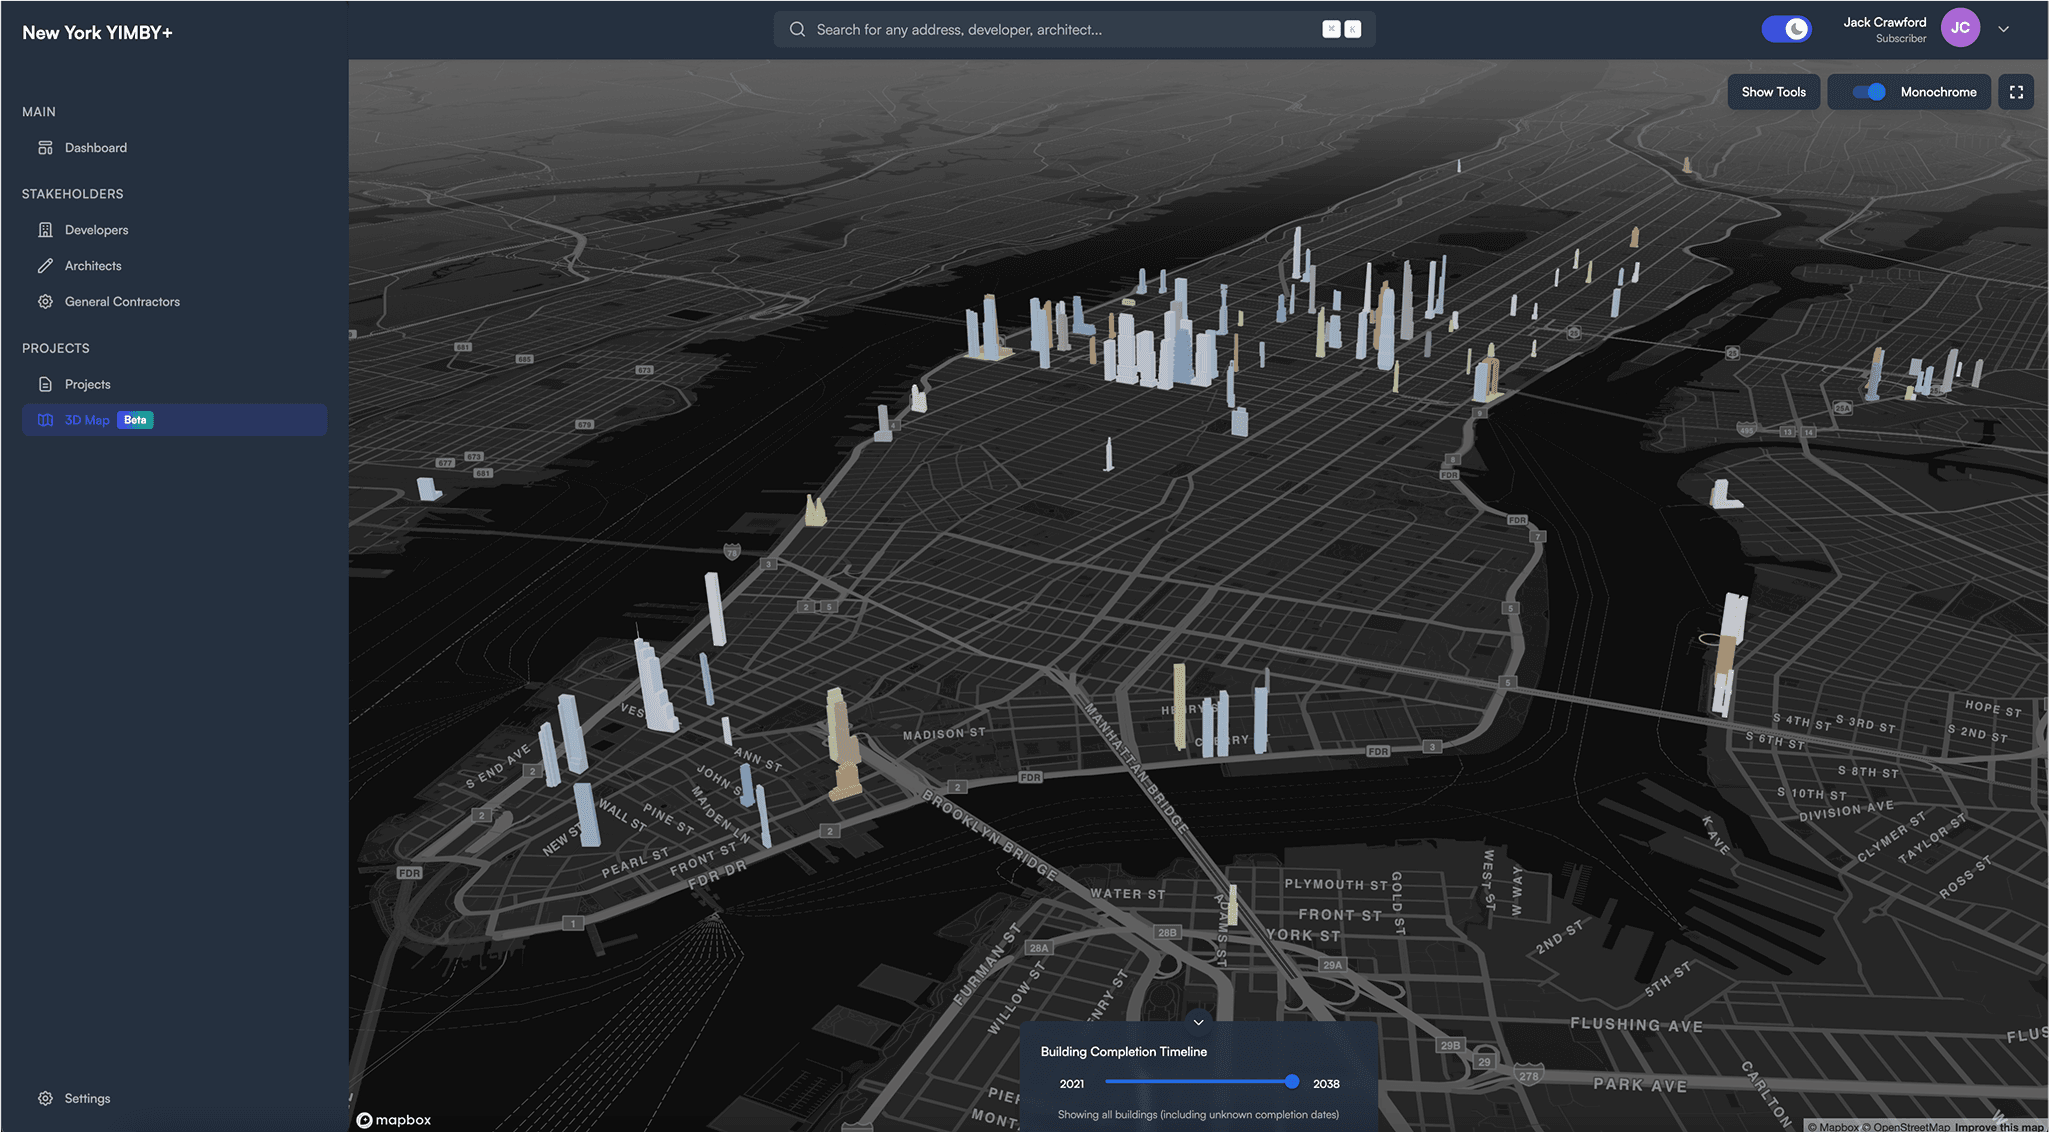Collapse the Building Completion Timeline panel
The image size is (2049, 1133).
tap(1198, 1022)
